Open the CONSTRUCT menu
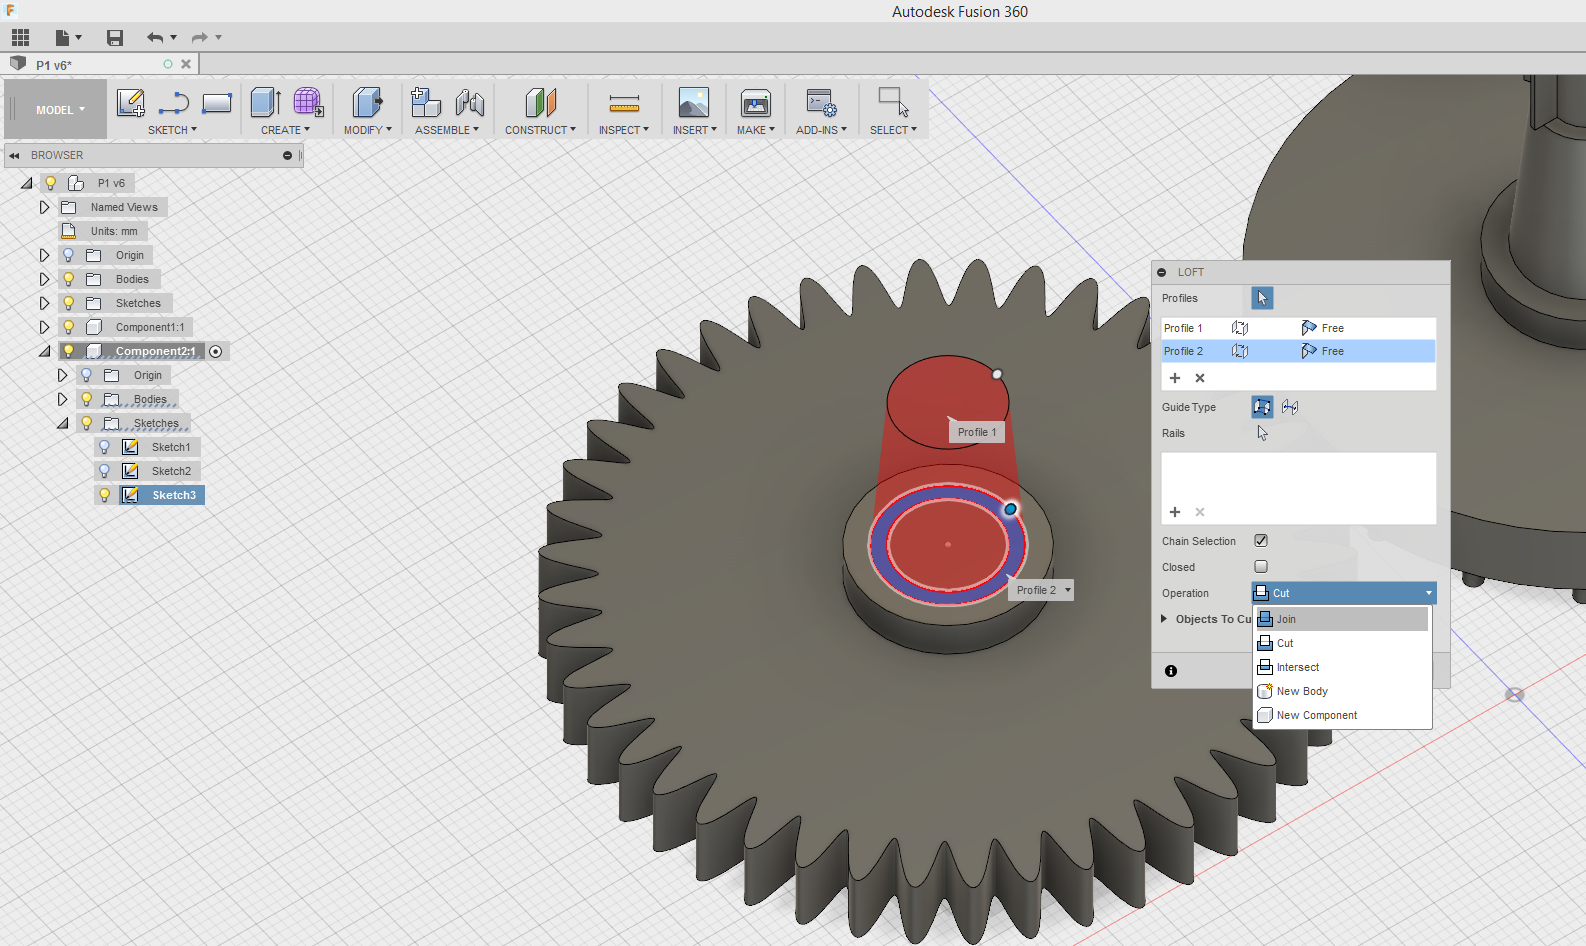This screenshot has height=946, width=1586. 540,130
